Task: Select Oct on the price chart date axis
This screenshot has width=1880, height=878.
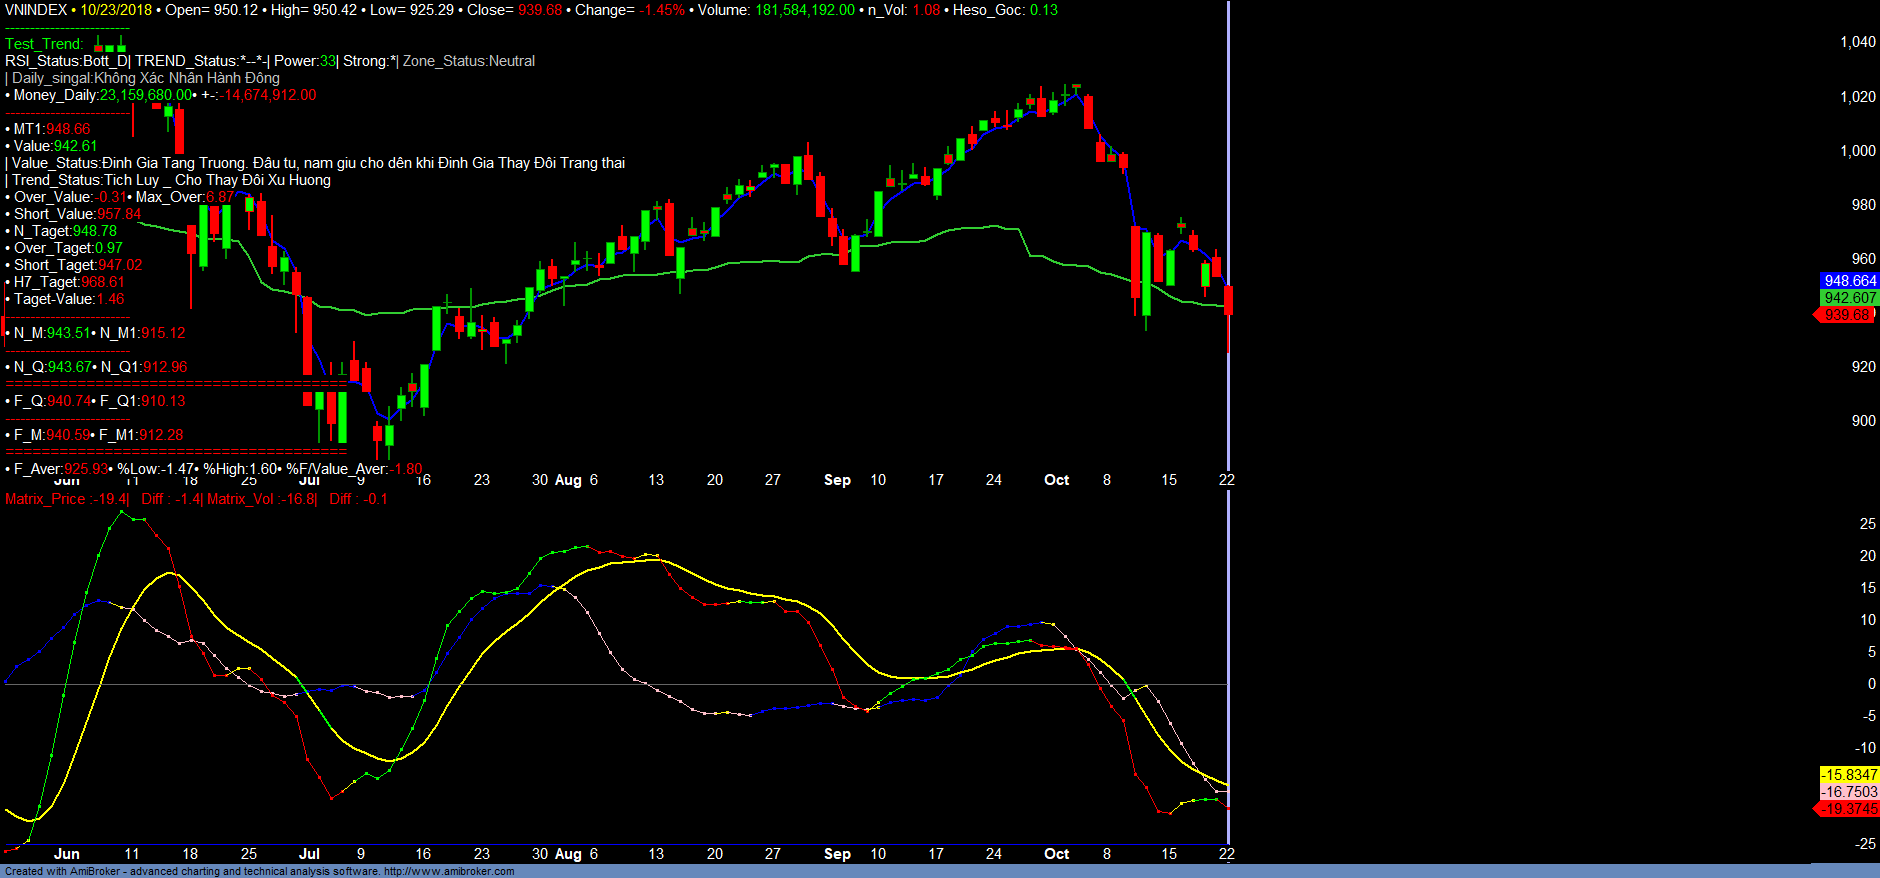Action: [x=1056, y=480]
